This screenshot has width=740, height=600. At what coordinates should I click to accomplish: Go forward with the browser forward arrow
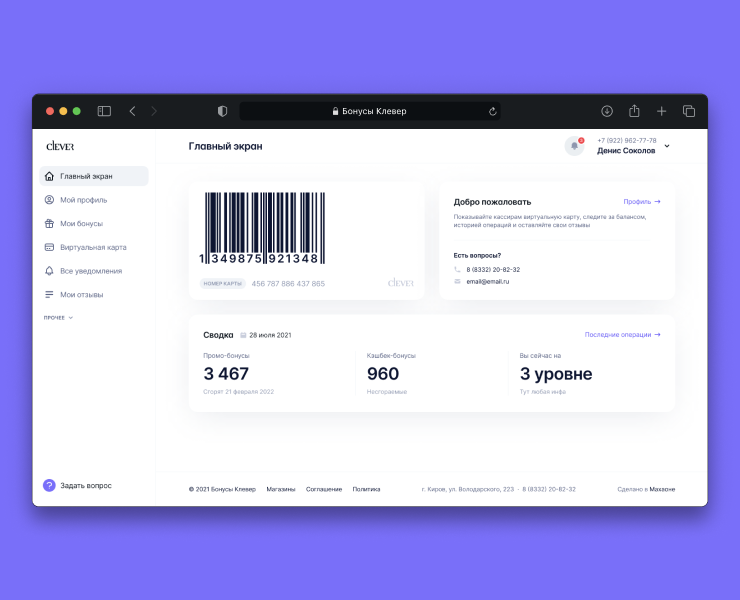(x=154, y=111)
